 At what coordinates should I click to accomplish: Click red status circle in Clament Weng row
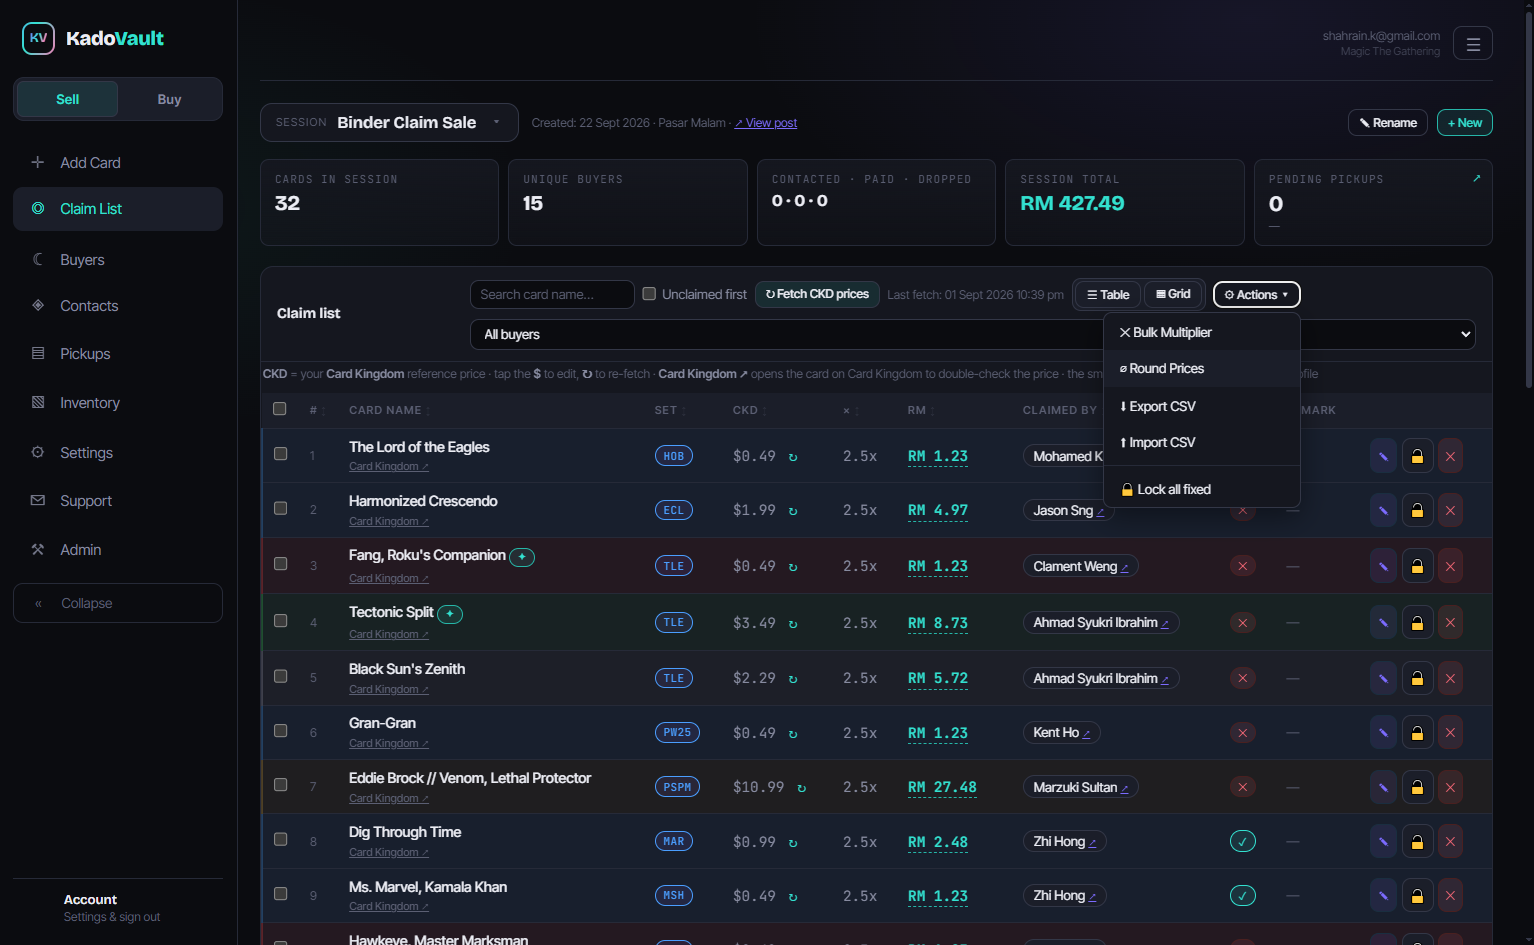pyautogui.click(x=1242, y=566)
